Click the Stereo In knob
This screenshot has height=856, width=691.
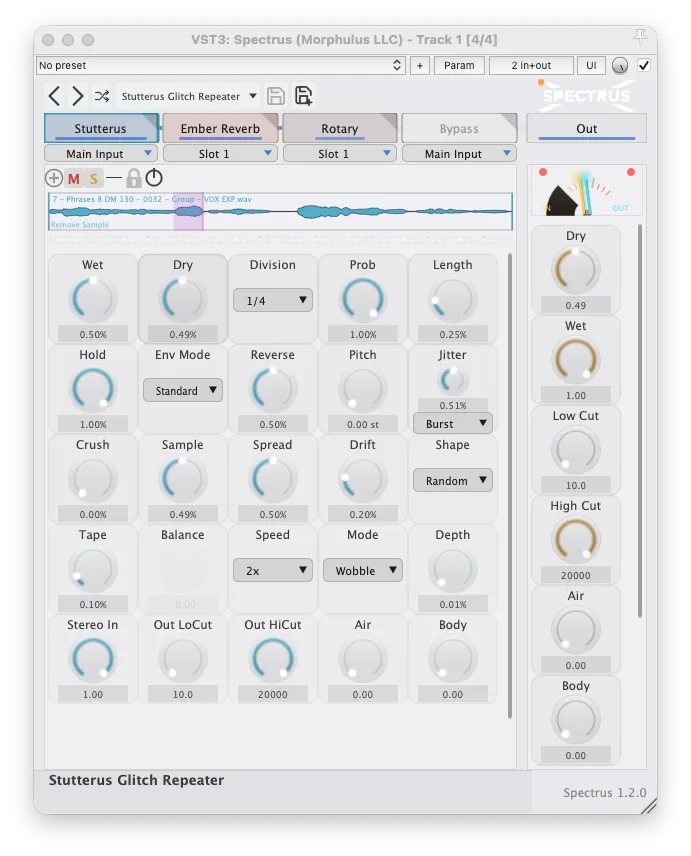(x=93, y=659)
